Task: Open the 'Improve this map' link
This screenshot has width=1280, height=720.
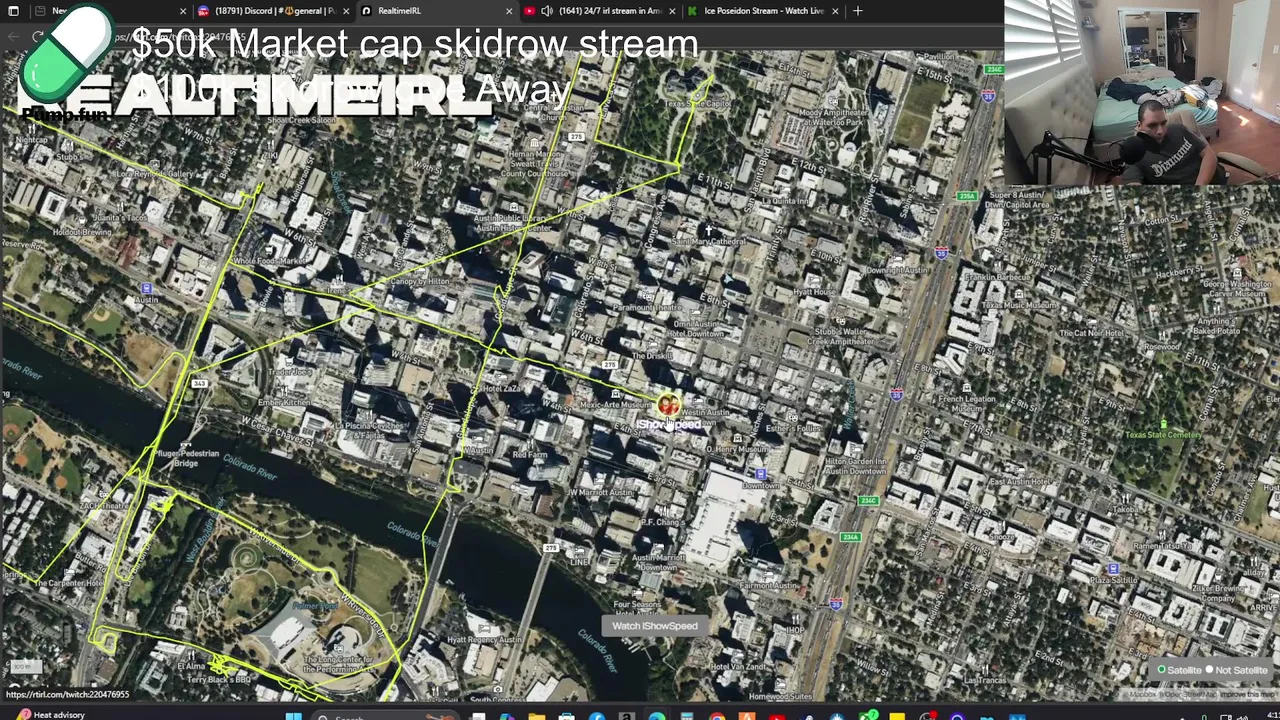Action: 1247,695
